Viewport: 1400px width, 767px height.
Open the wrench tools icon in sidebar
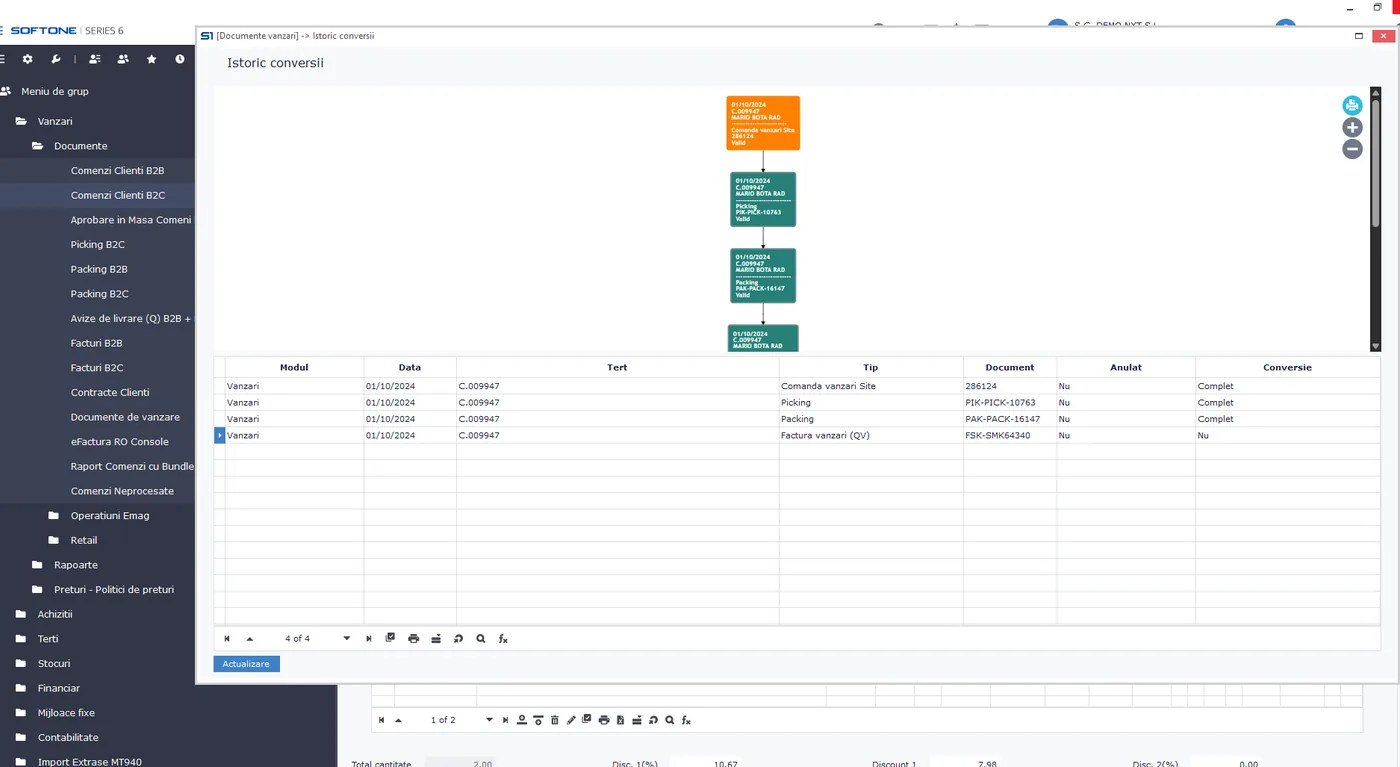56,59
